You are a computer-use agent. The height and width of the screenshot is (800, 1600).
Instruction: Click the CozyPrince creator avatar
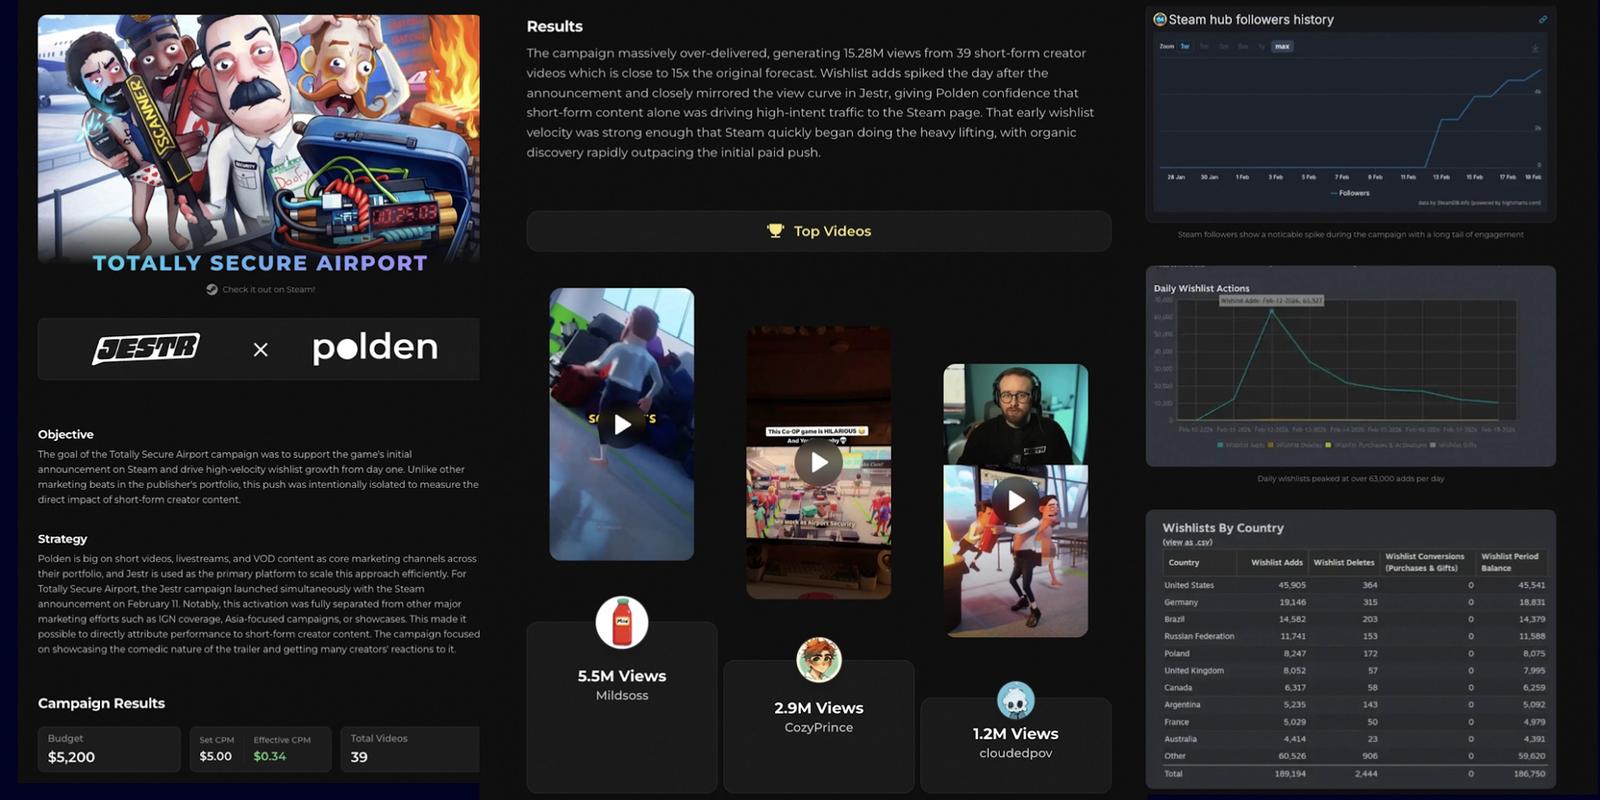pos(819,660)
